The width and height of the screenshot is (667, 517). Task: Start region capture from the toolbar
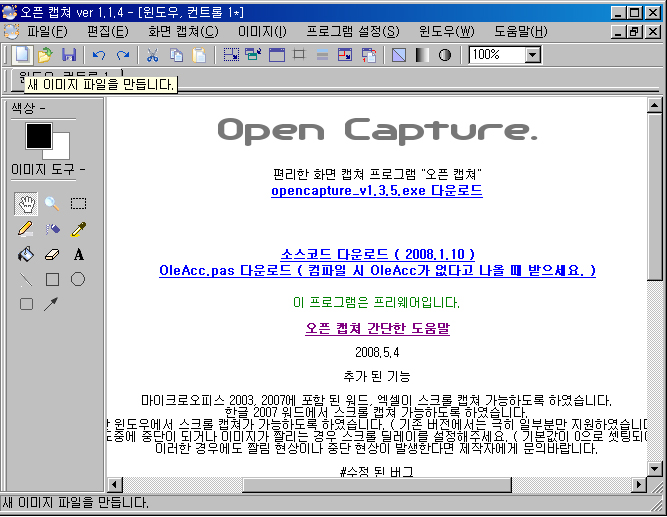click(231, 54)
